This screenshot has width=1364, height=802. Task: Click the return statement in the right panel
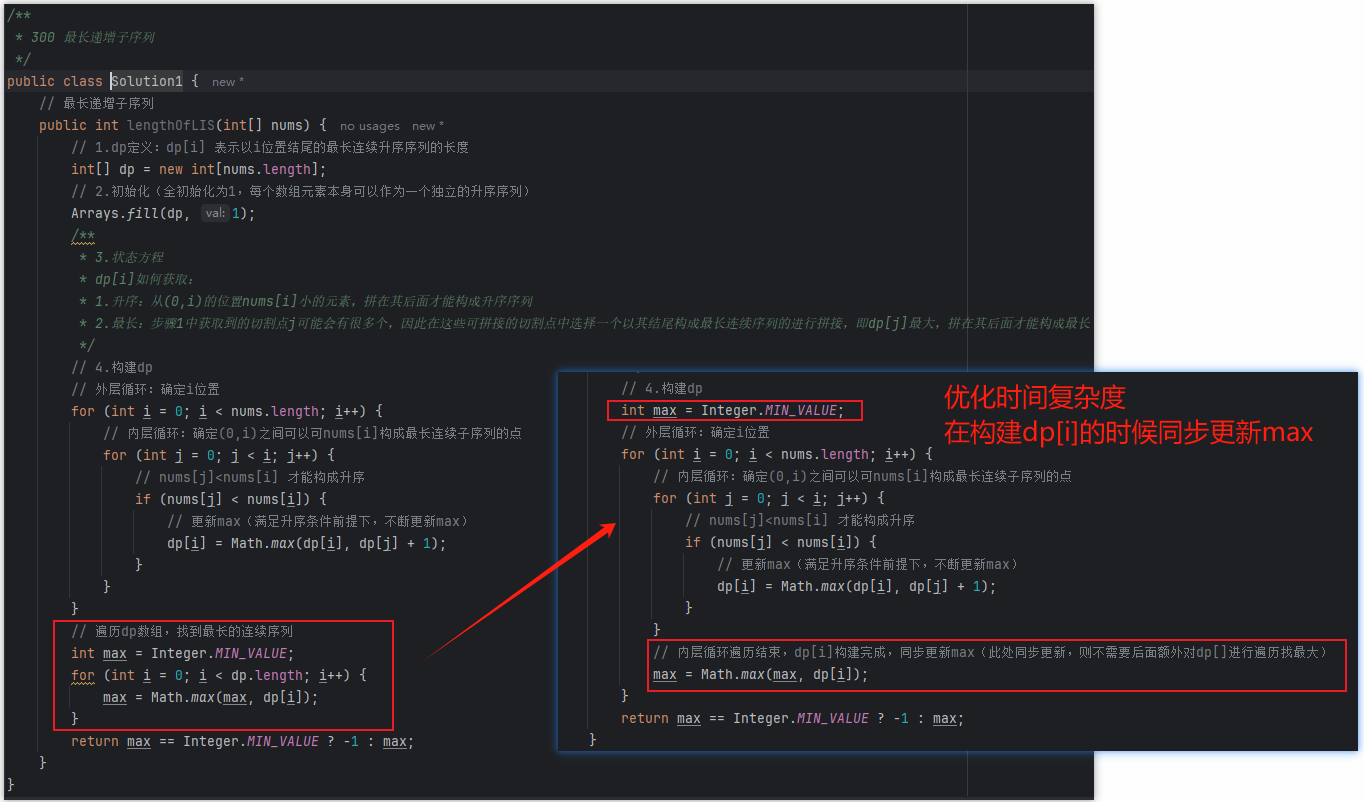point(791,718)
